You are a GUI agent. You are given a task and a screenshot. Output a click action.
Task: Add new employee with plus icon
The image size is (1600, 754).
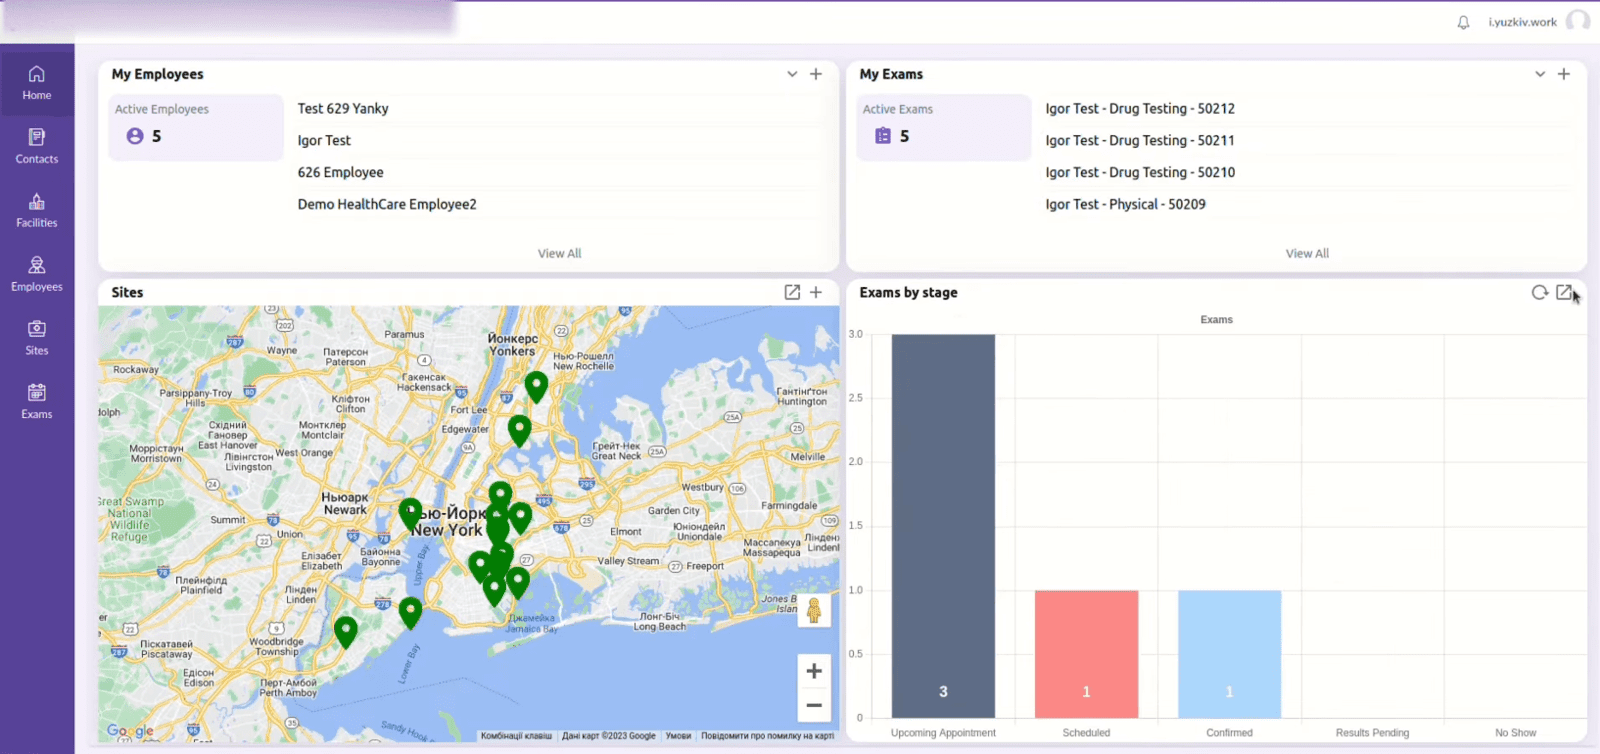[816, 74]
